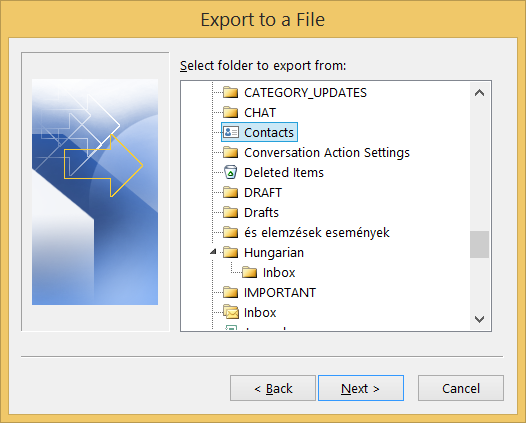
Task: Click the IMPORTANT folder icon
Action: pyautogui.click(x=231, y=292)
